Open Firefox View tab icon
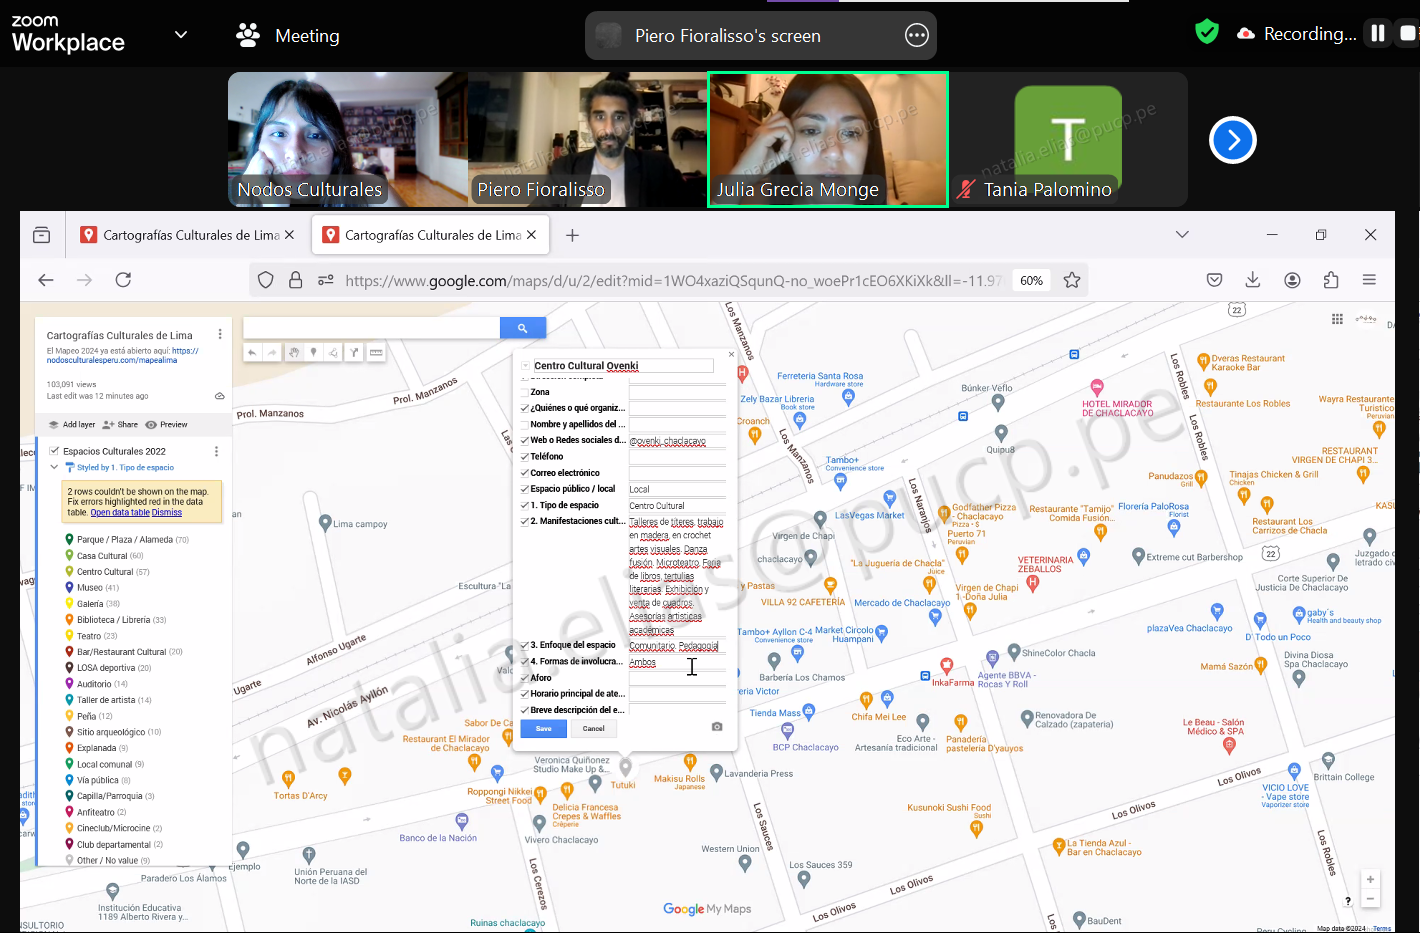 pos(41,235)
